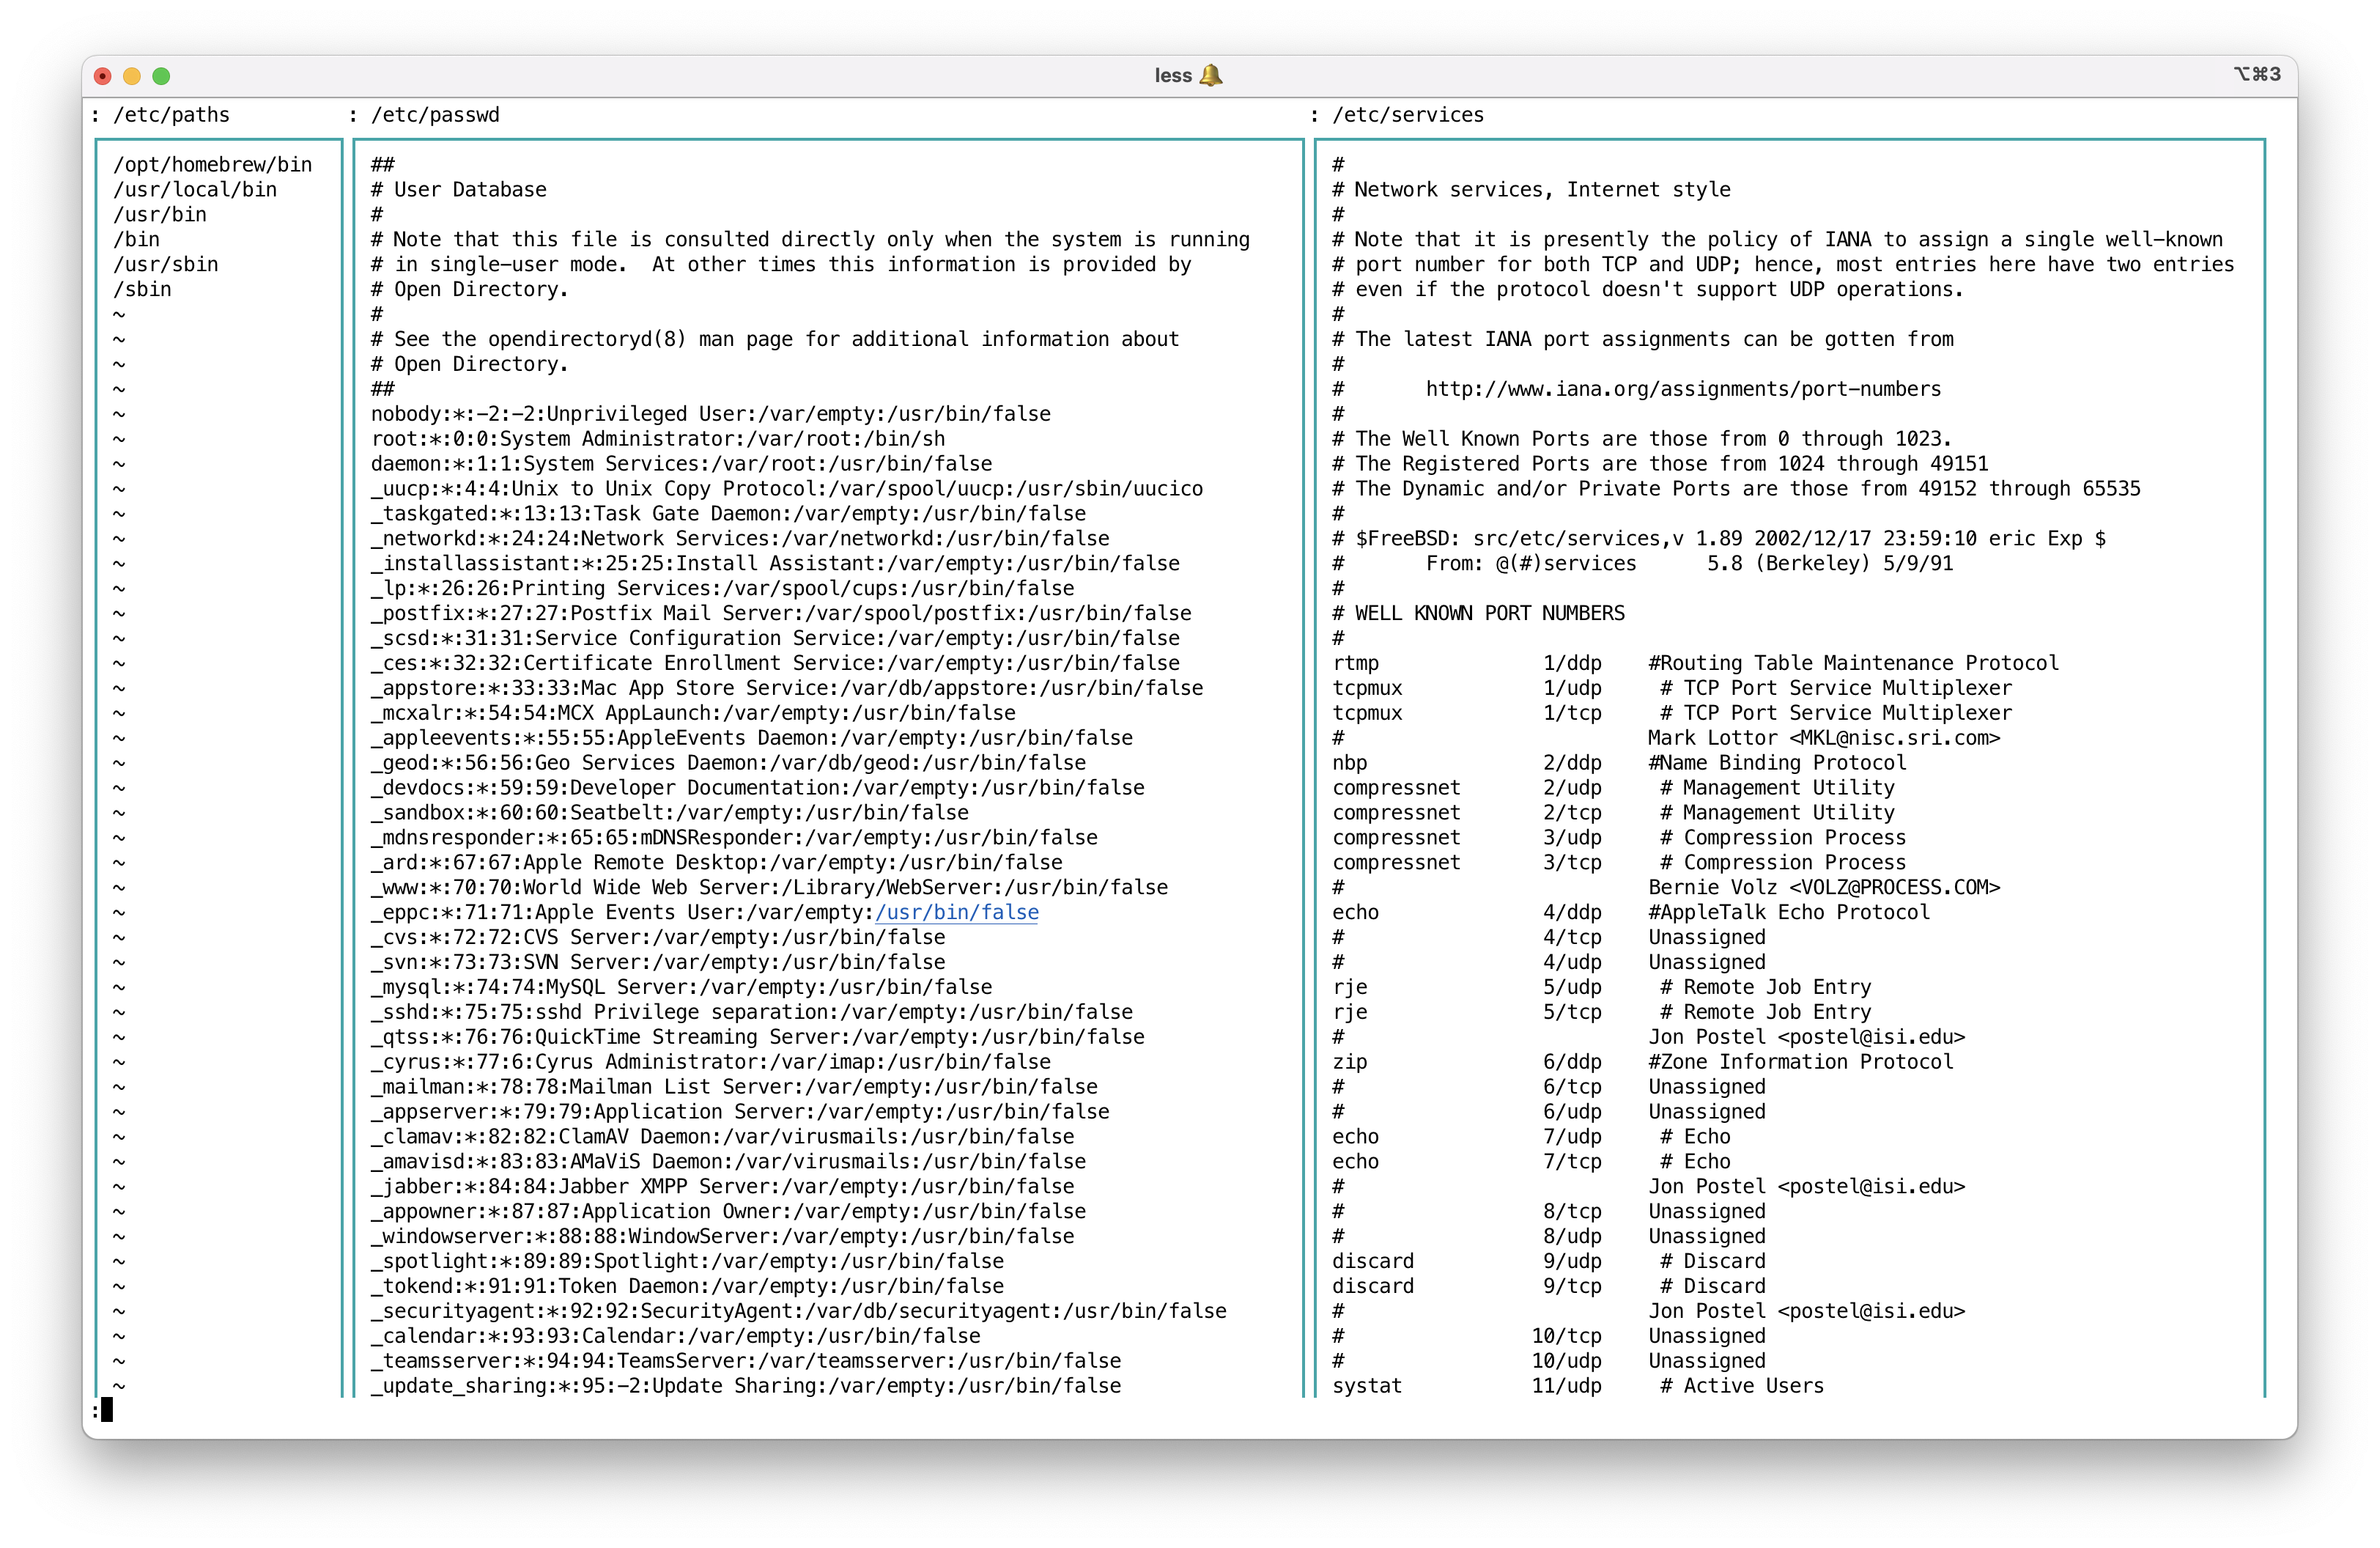Click the WELL KNOWN PORT NUMBERS heading
The height and width of the screenshot is (1548, 2380).
pyautogui.click(x=1488, y=613)
